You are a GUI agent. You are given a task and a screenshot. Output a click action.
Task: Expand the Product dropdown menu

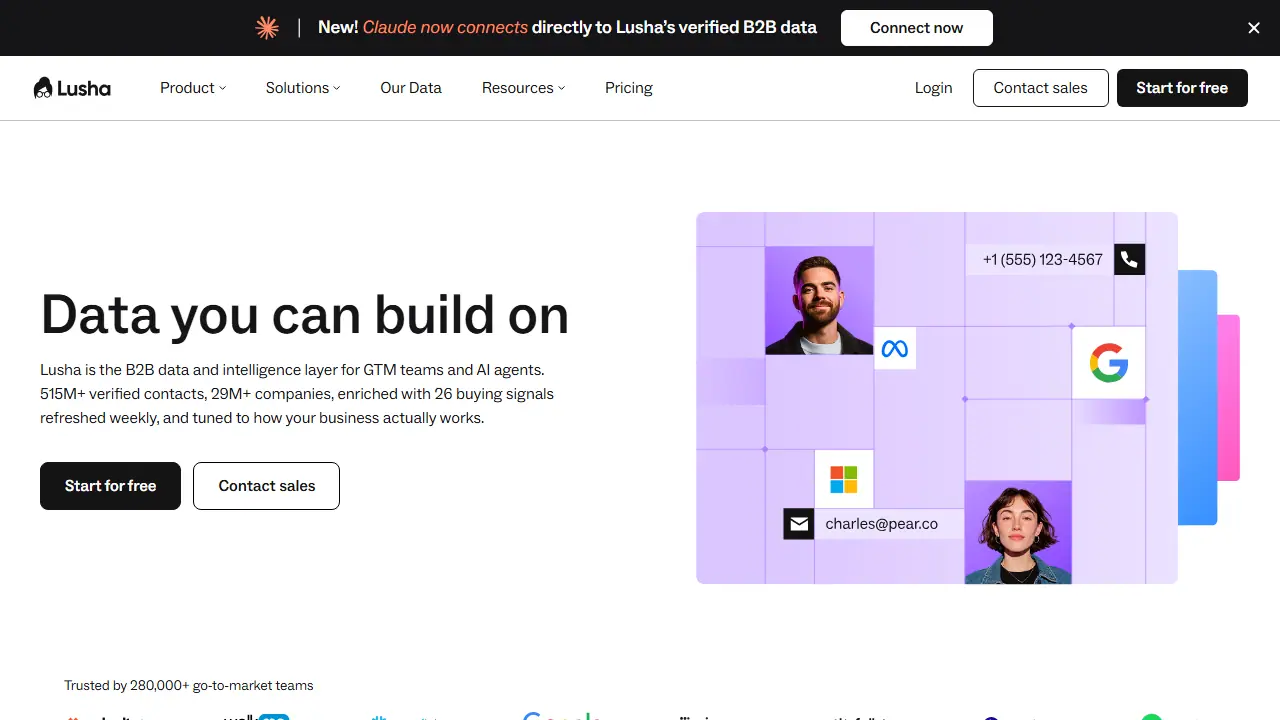[x=193, y=88]
